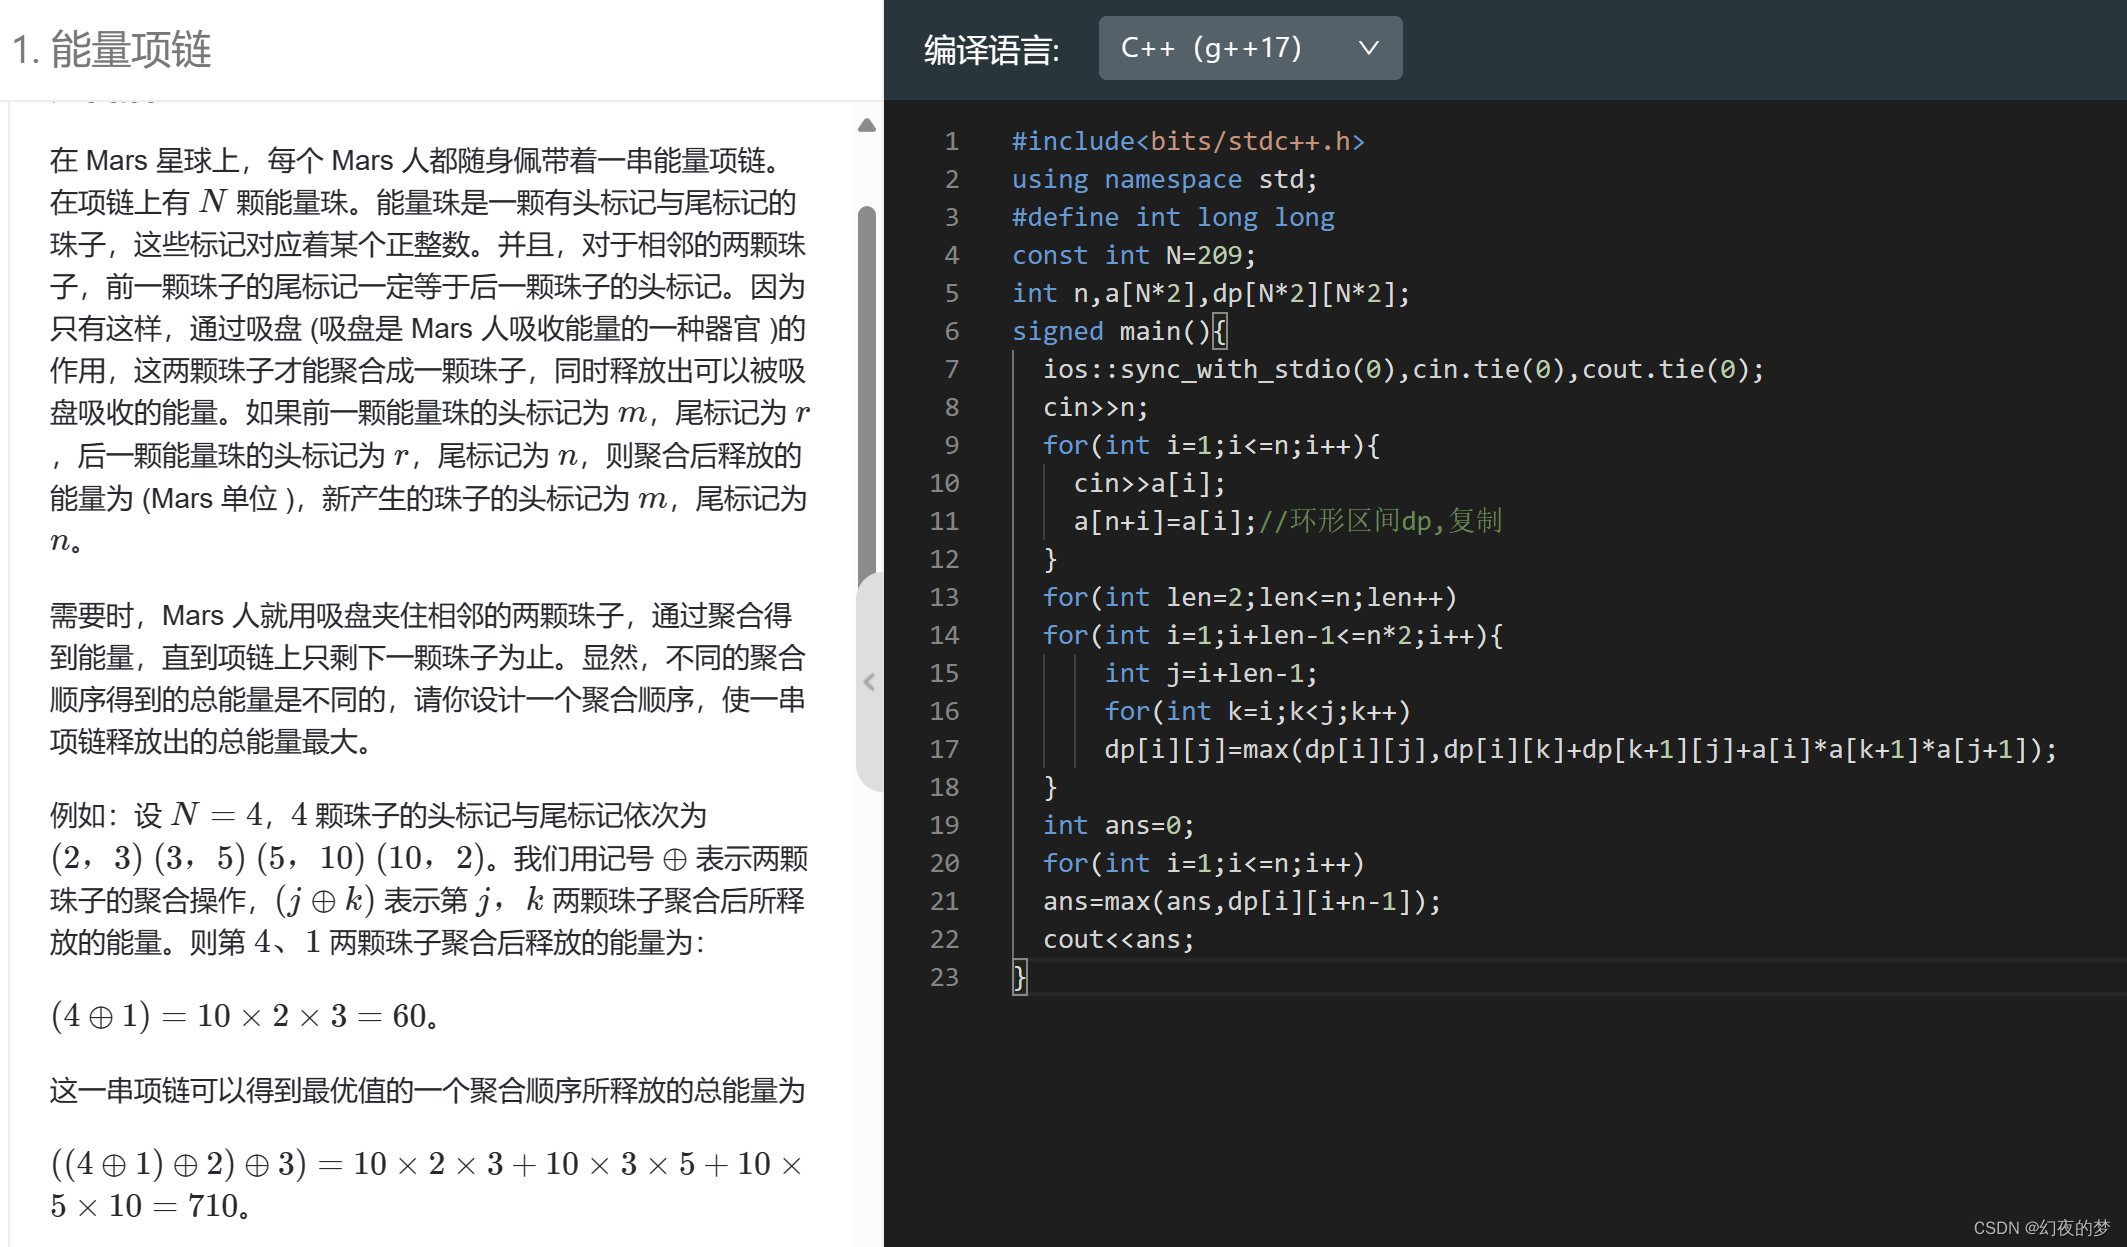Viewport: 2127px width, 1247px height.
Task: Click line number 9 in the gutter
Action: click(x=951, y=445)
